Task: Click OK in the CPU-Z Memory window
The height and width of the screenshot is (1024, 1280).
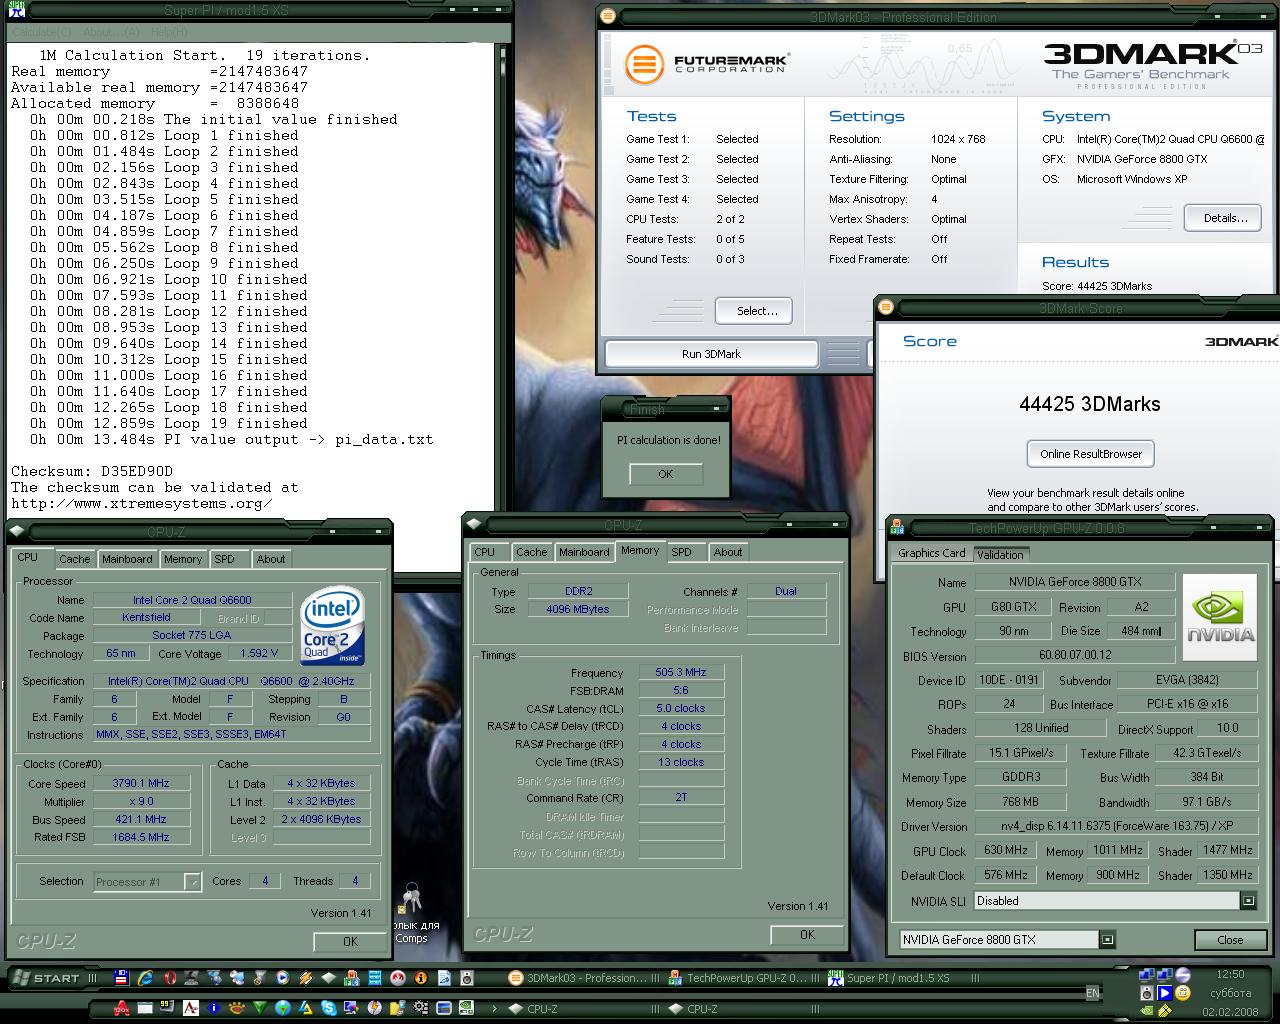Action: (x=807, y=935)
